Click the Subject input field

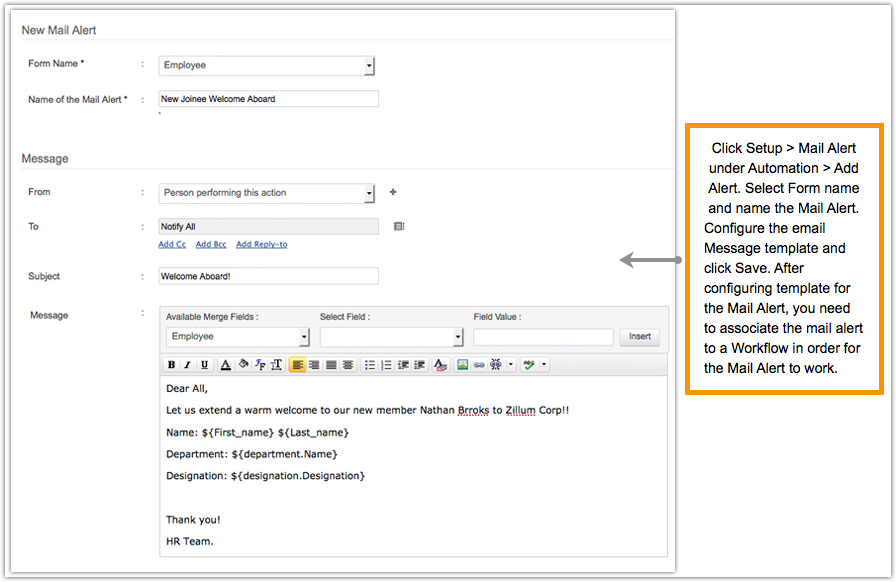[268, 276]
